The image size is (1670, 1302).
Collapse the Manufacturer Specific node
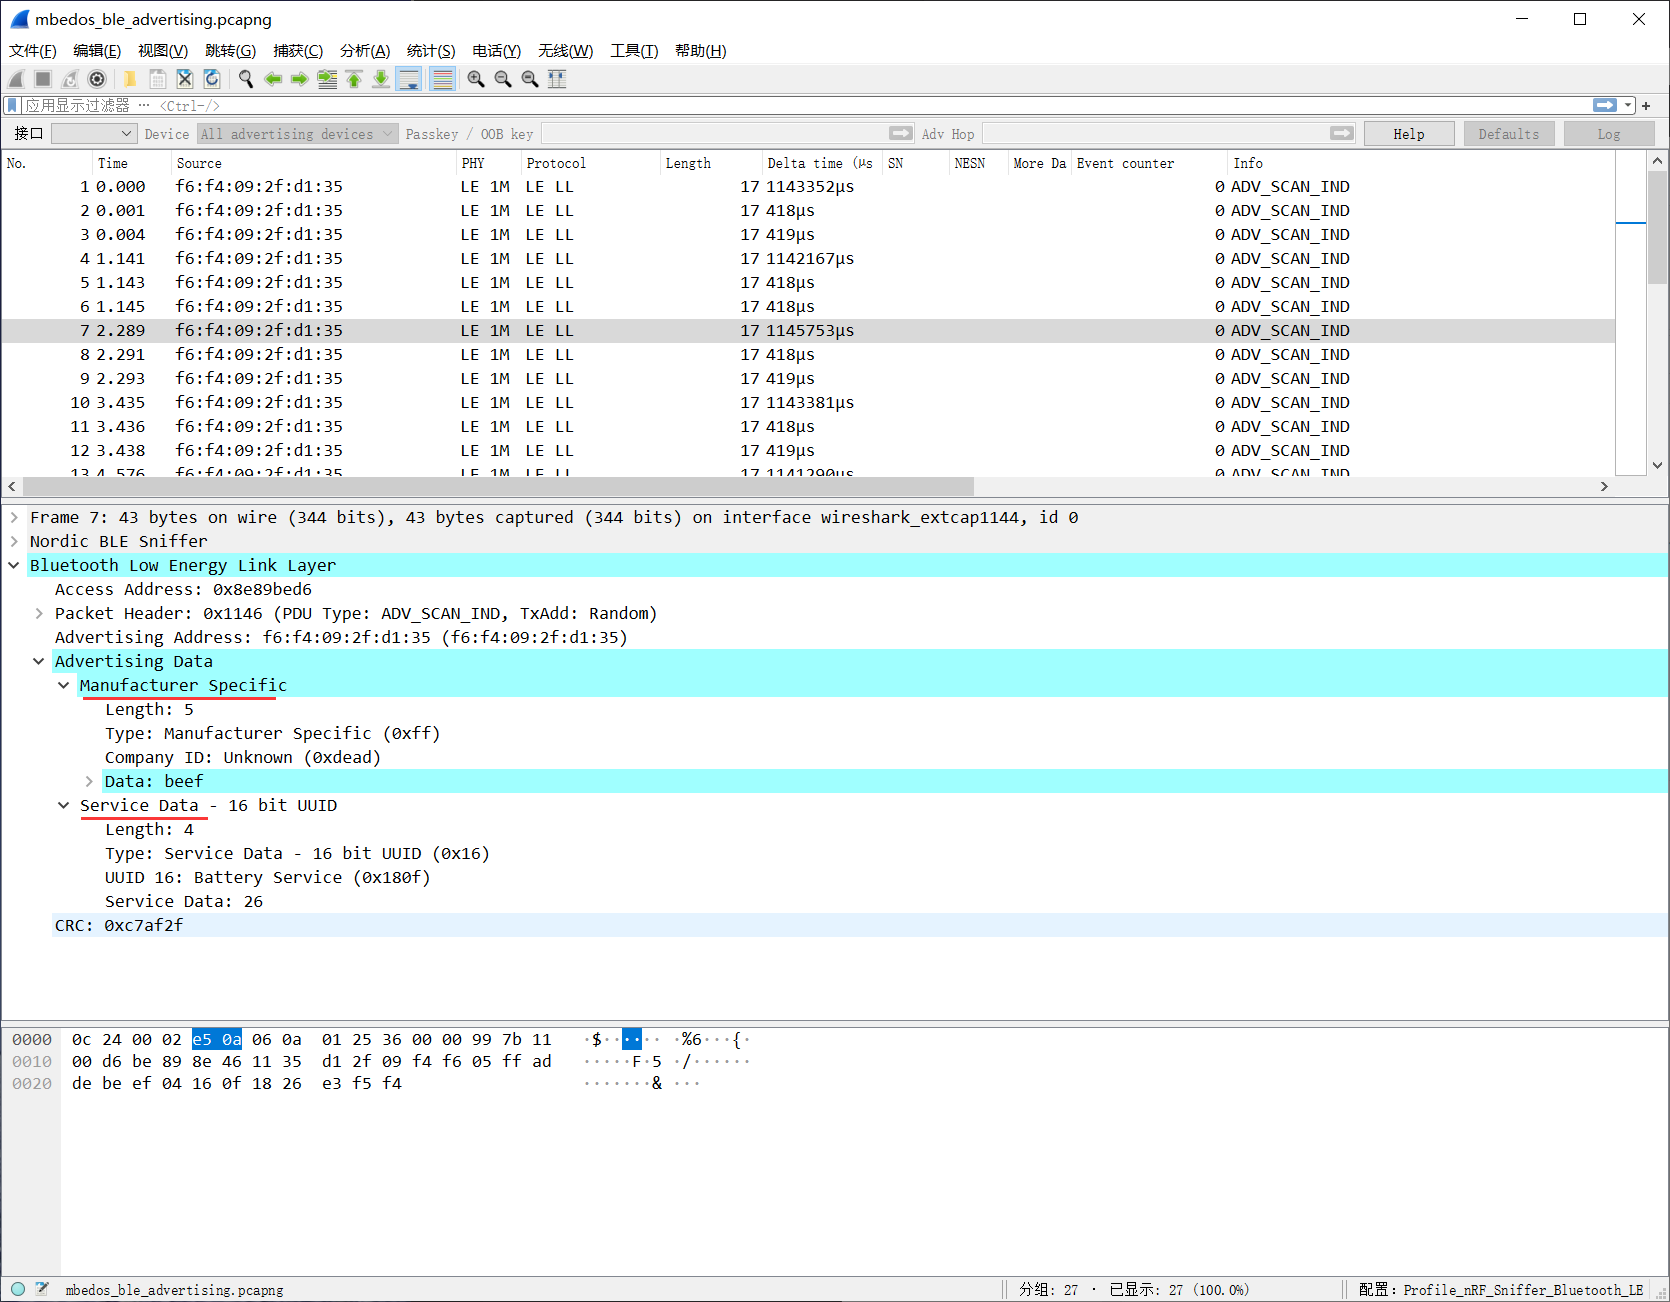coord(64,685)
